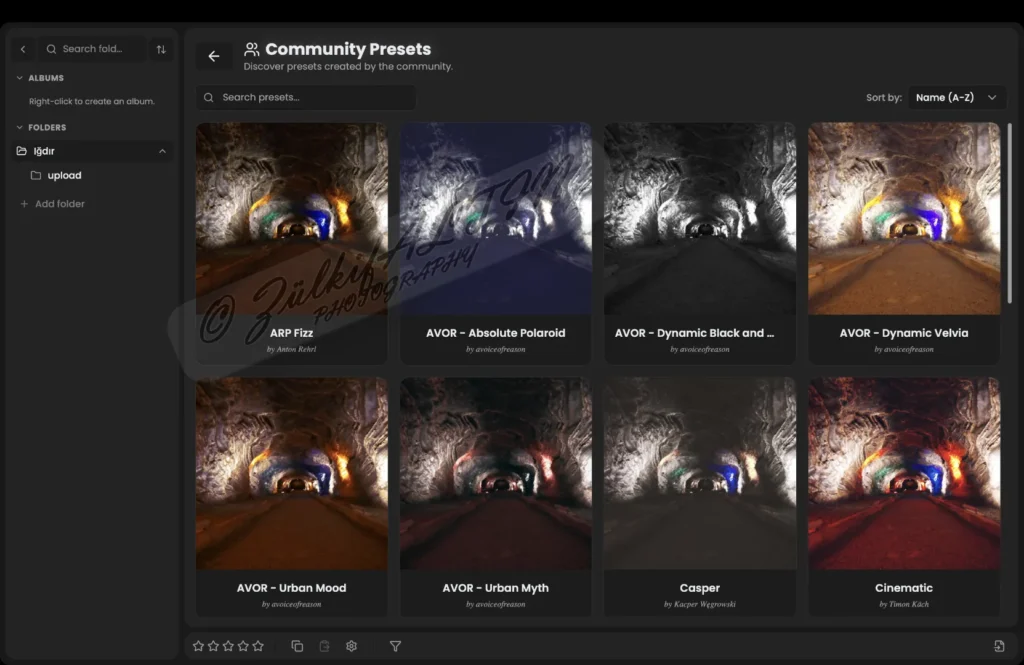
Task: Click 'Discover presets created by the community.' subtitle
Action: click(348, 67)
